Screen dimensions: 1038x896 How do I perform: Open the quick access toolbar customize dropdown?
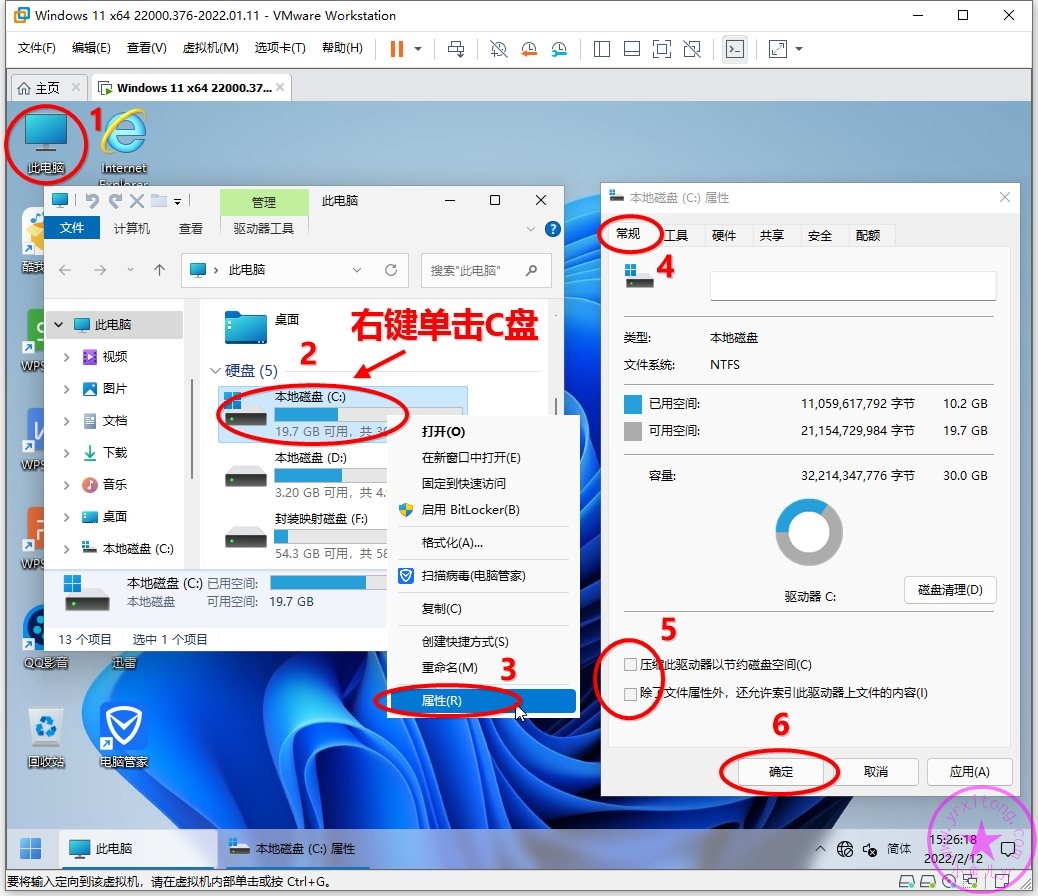coord(177,201)
